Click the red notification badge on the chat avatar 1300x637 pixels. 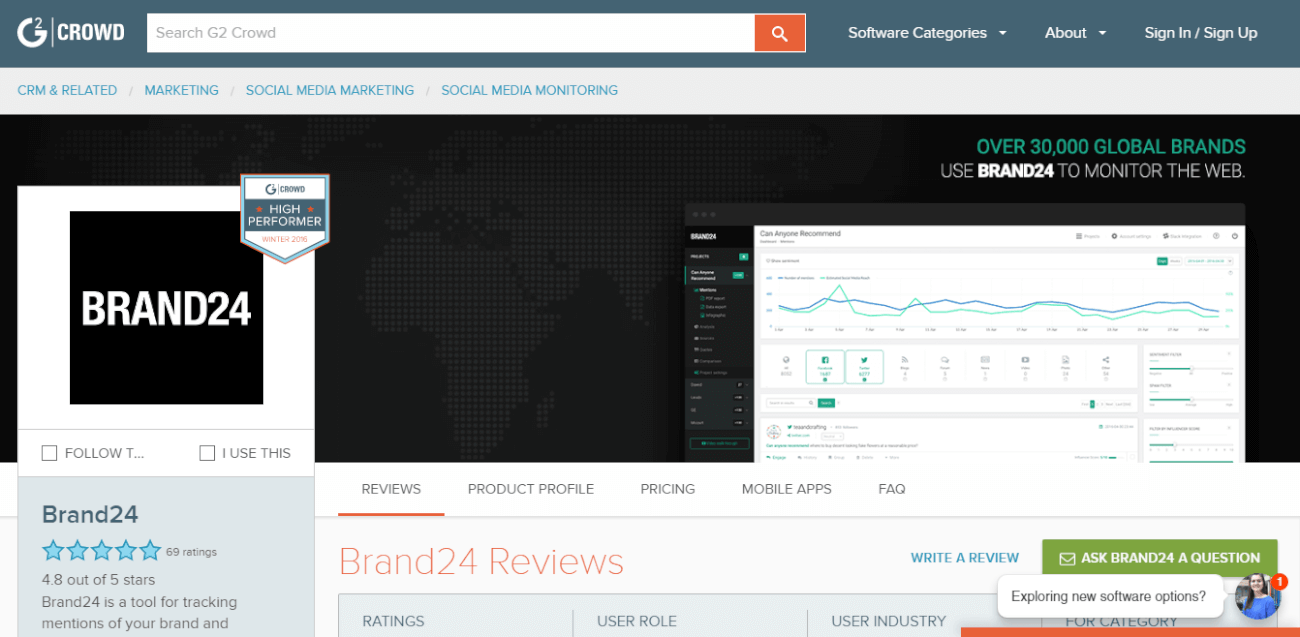click(x=1278, y=581)
